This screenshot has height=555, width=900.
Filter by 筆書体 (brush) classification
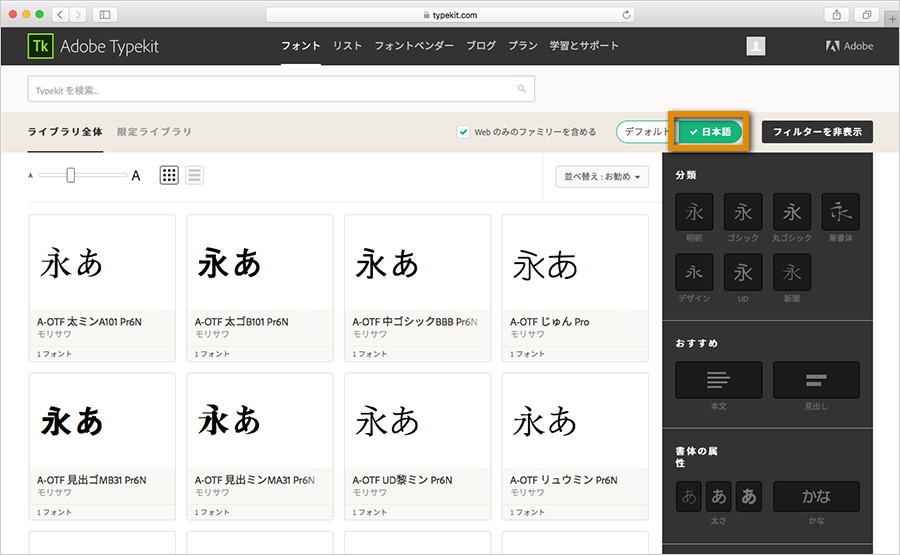[840, 212]
